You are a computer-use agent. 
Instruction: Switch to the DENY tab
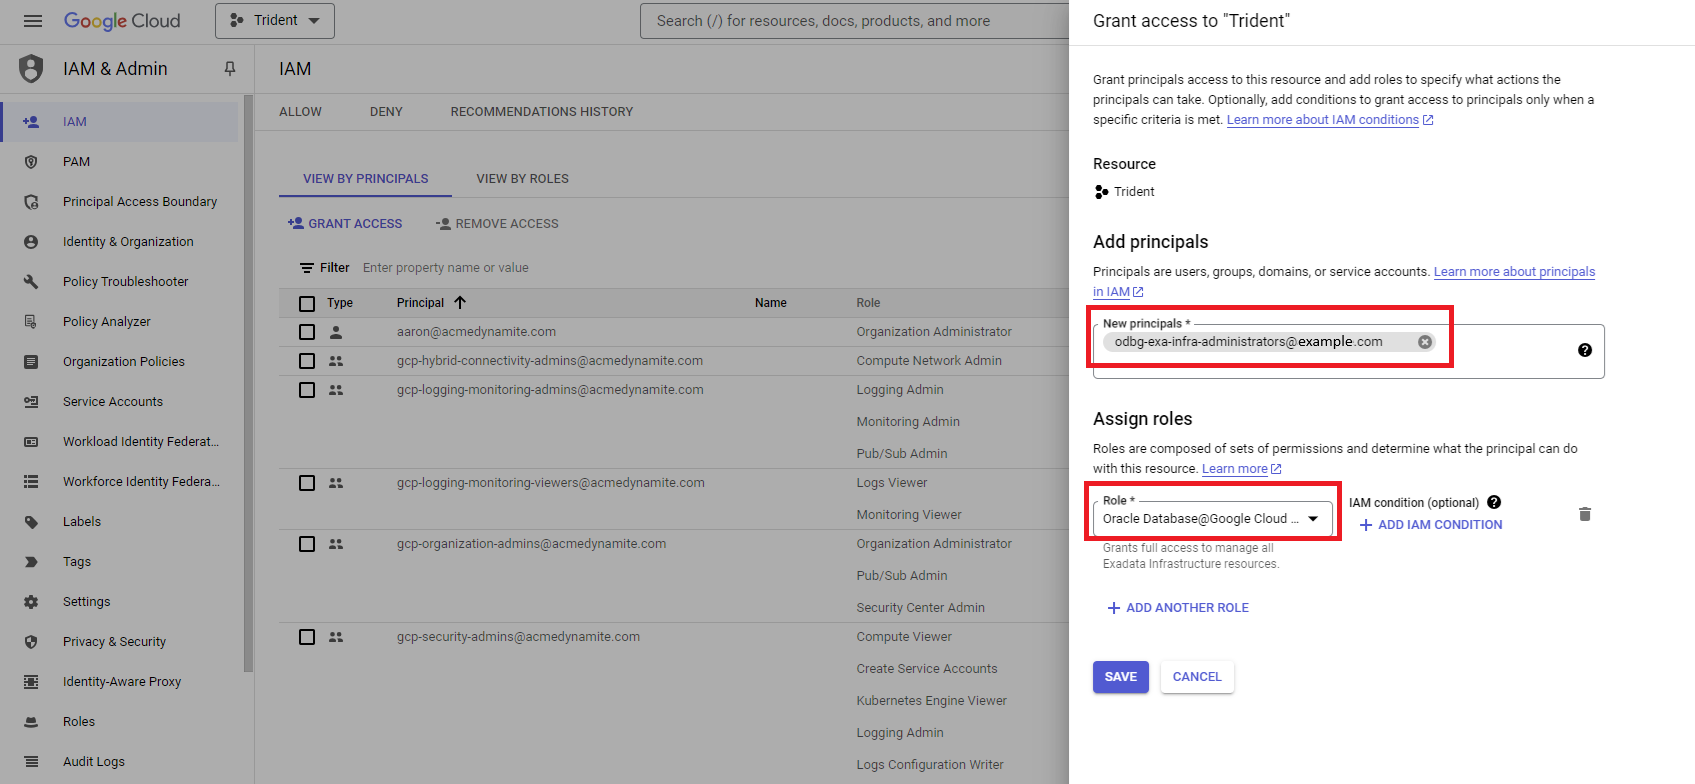(x=386, y=112)
